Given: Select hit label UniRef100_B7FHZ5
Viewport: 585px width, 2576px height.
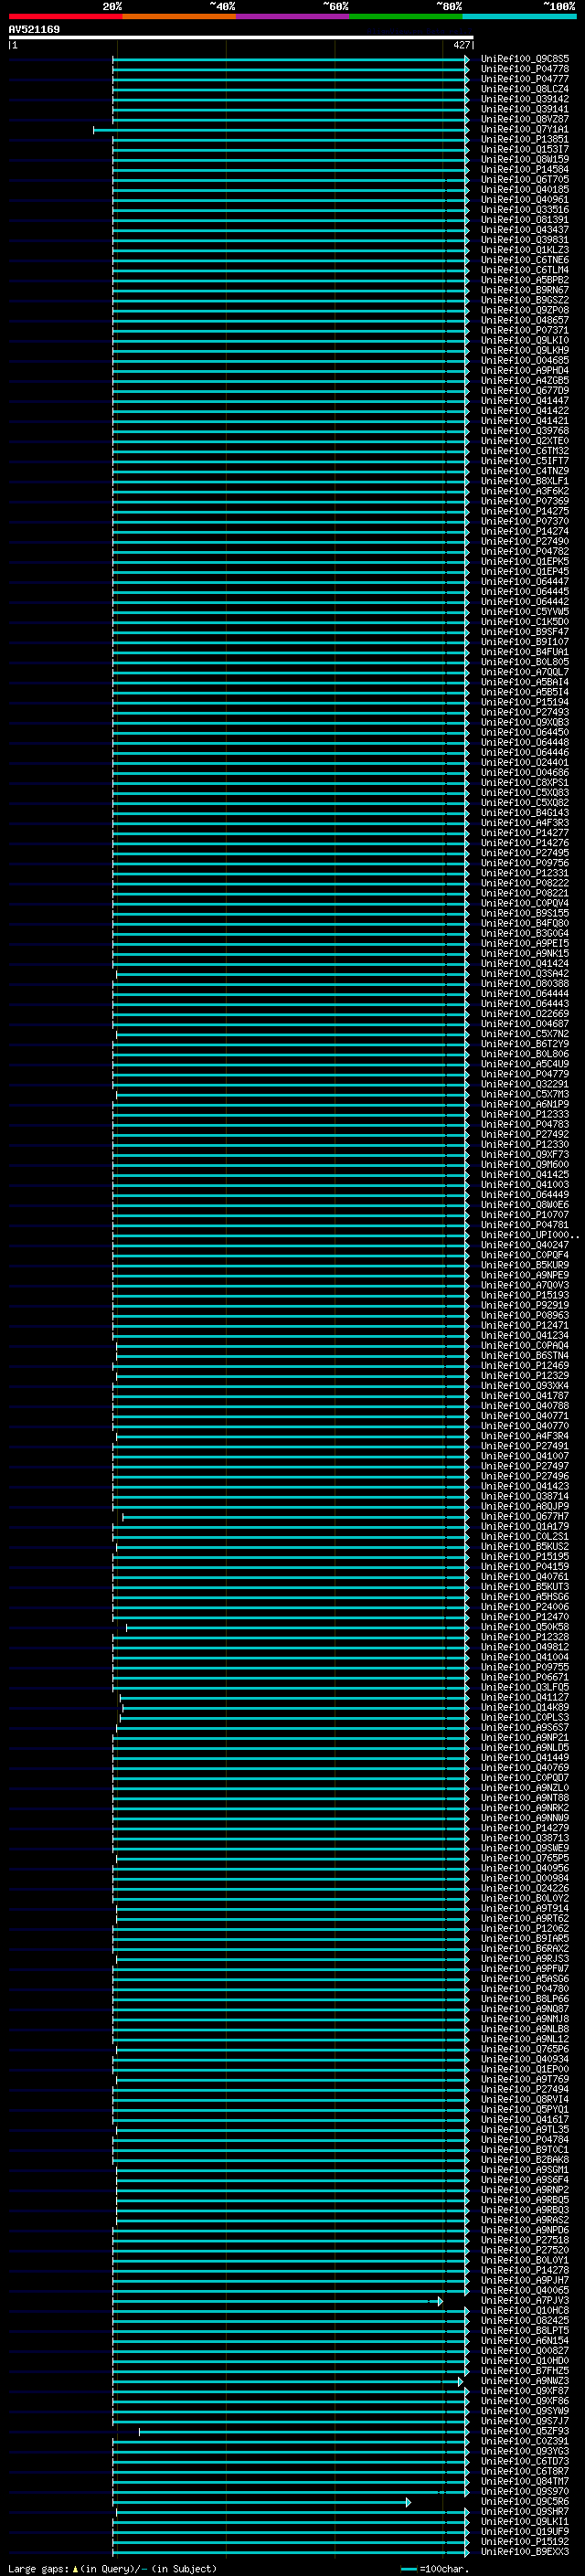Looking at the screenshot, I should [525, 2370].
